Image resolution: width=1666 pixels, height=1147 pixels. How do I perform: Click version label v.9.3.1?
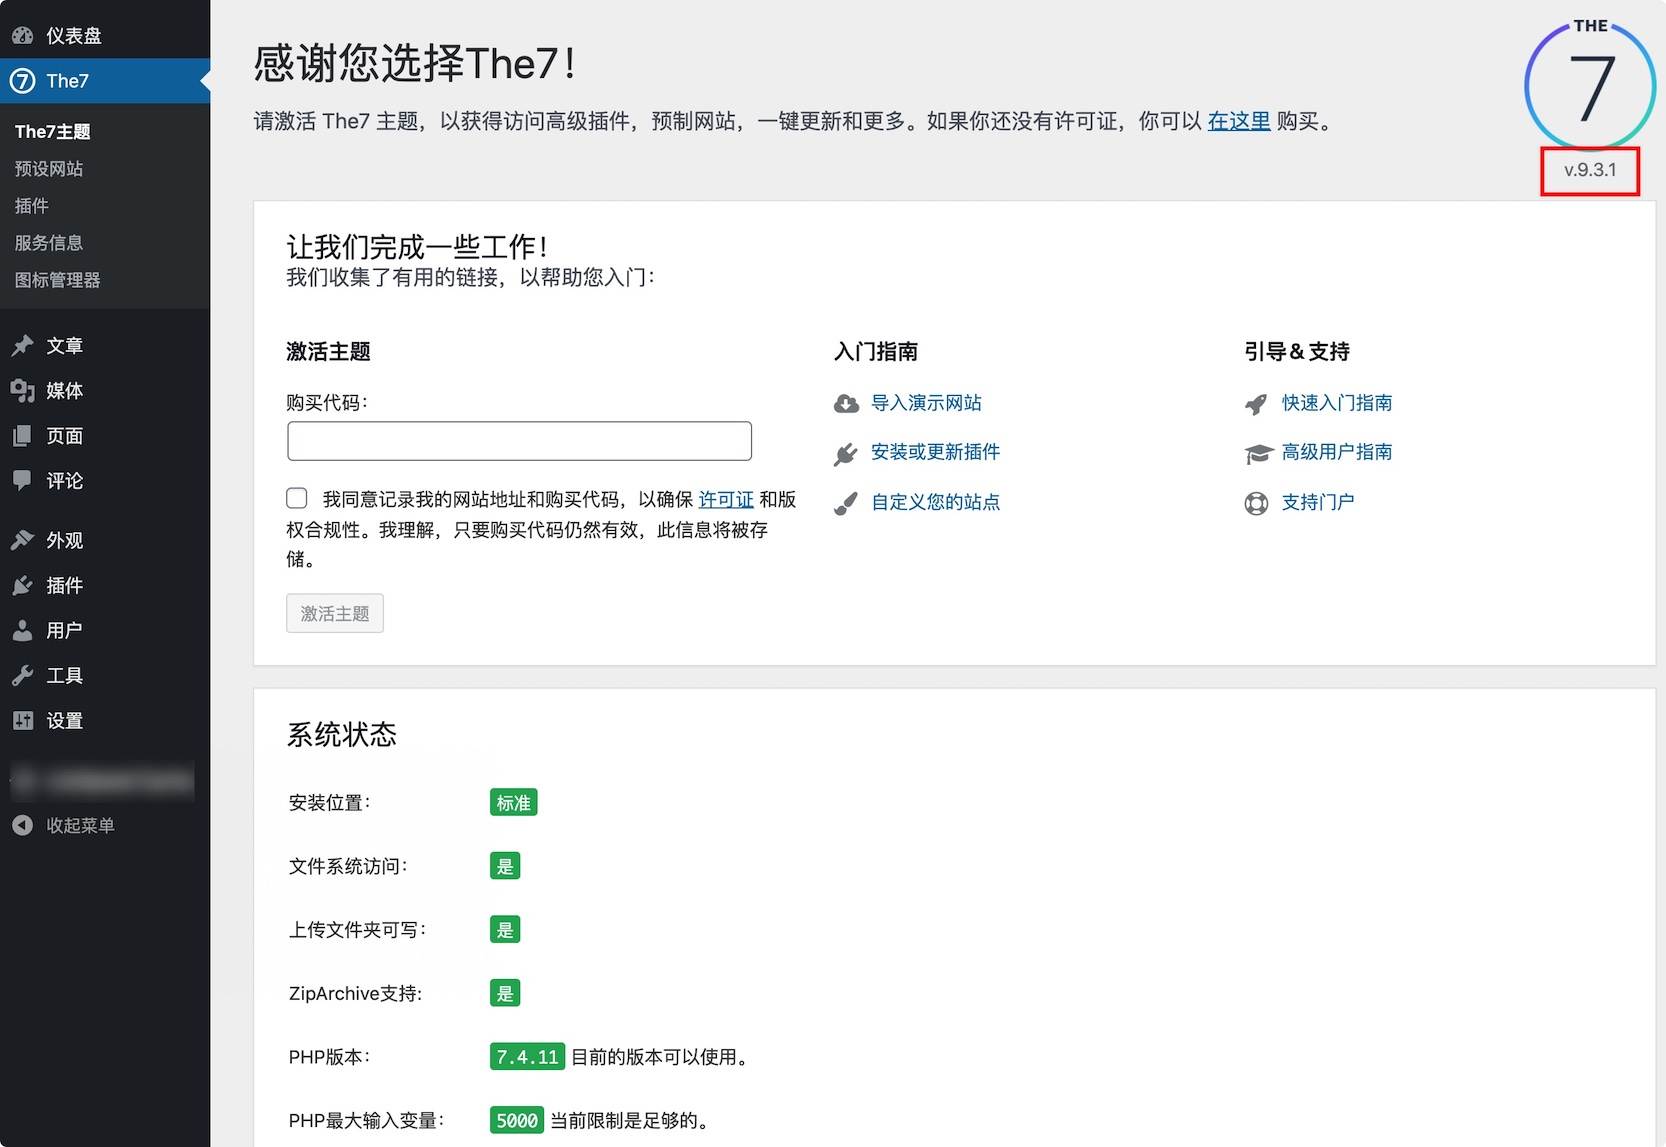click(x=1590, y=170)
